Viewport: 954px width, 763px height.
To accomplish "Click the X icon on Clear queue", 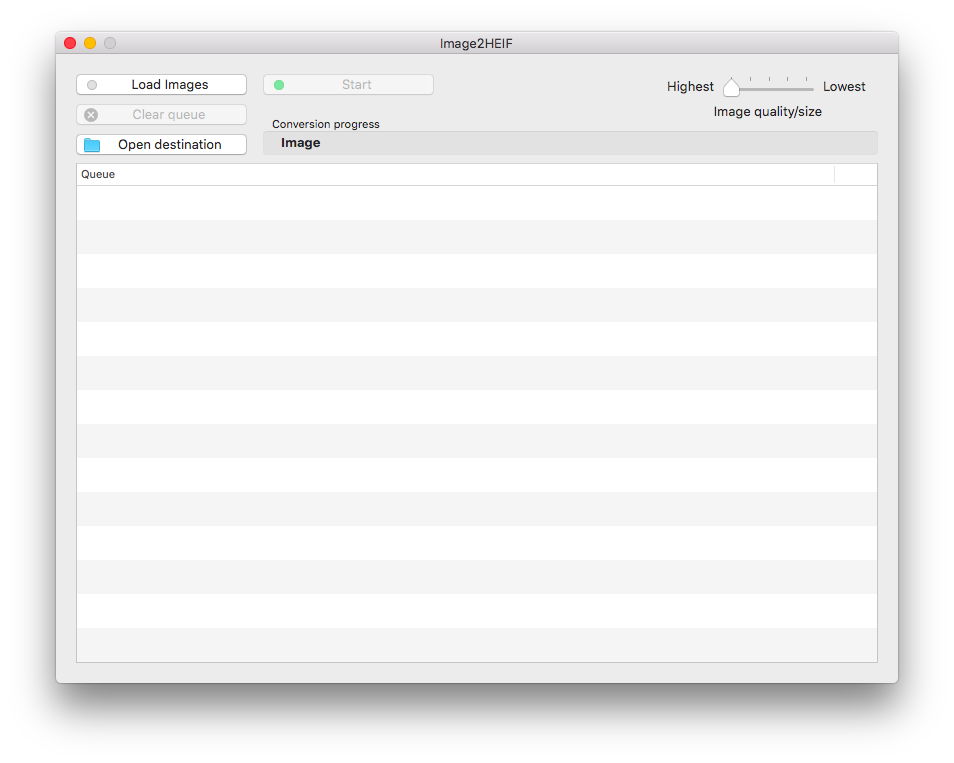I will point(92,115).
